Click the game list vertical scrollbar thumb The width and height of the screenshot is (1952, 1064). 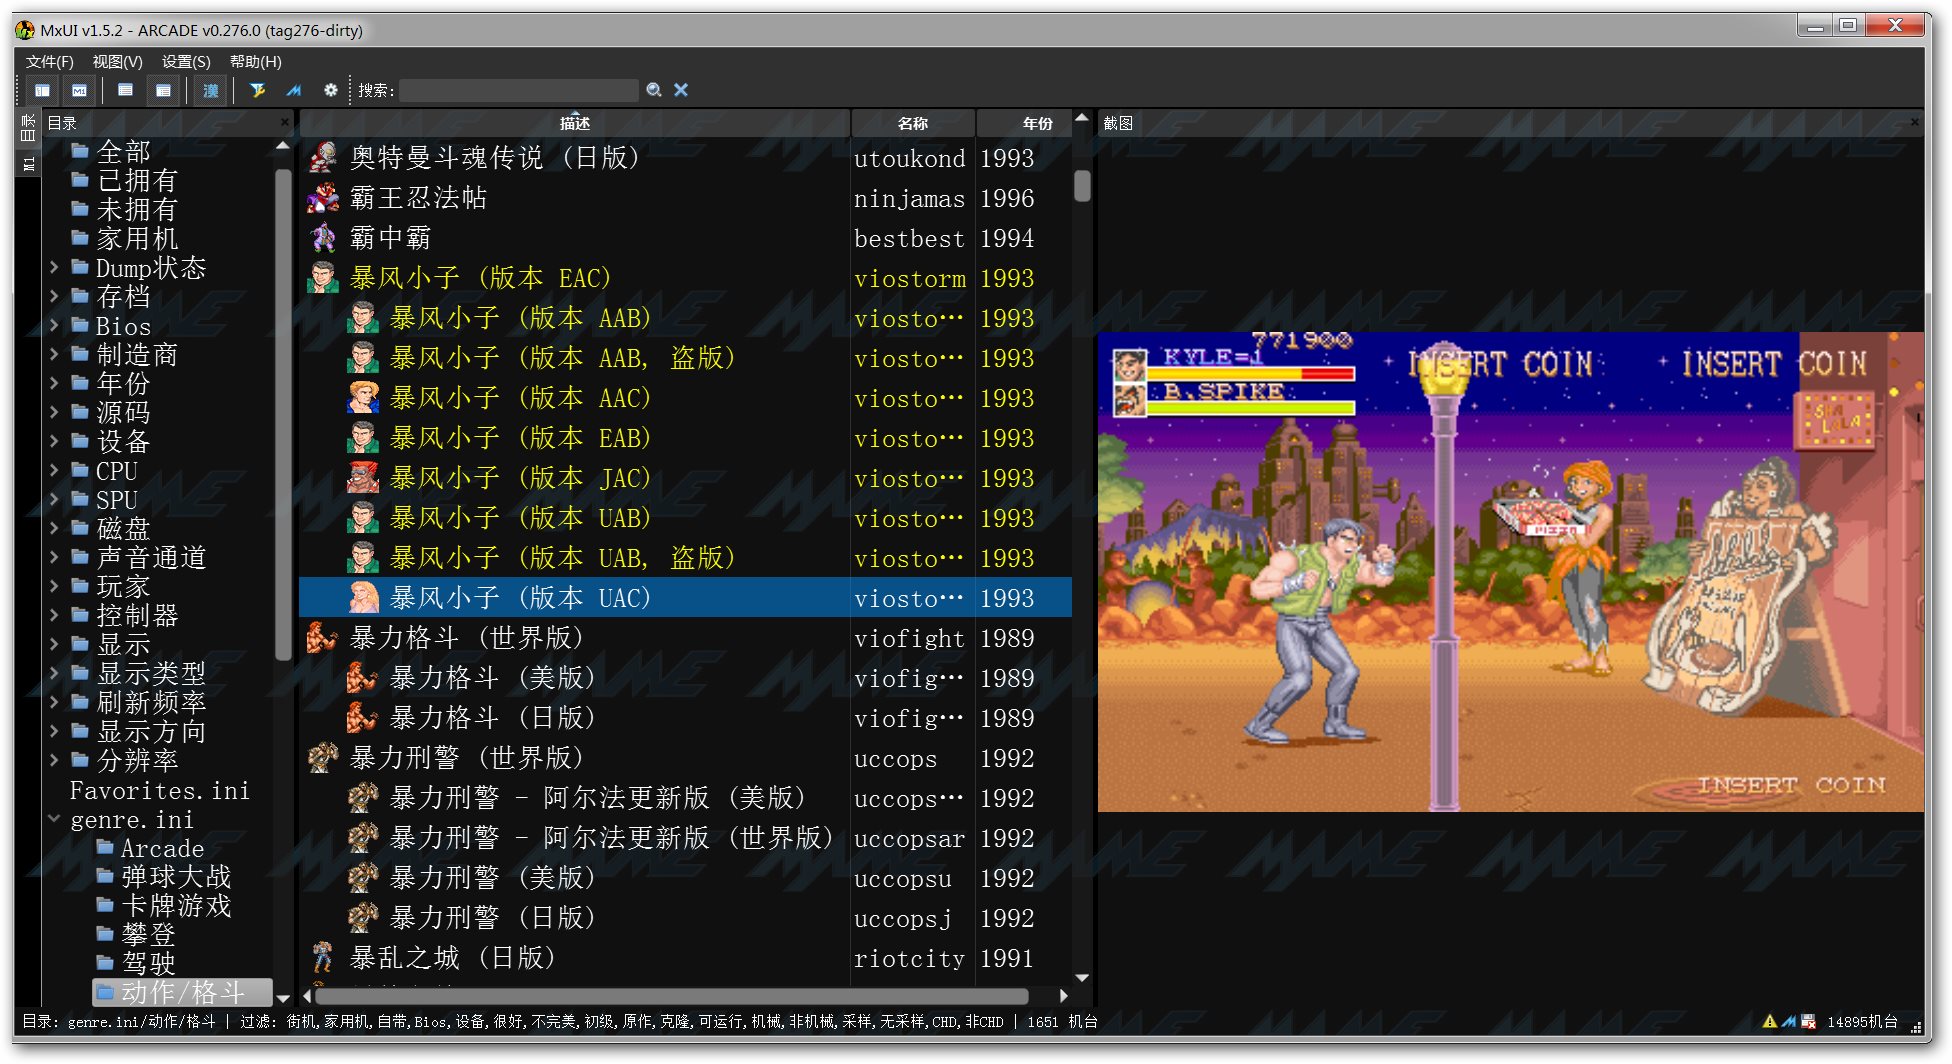pos(1082,186)
